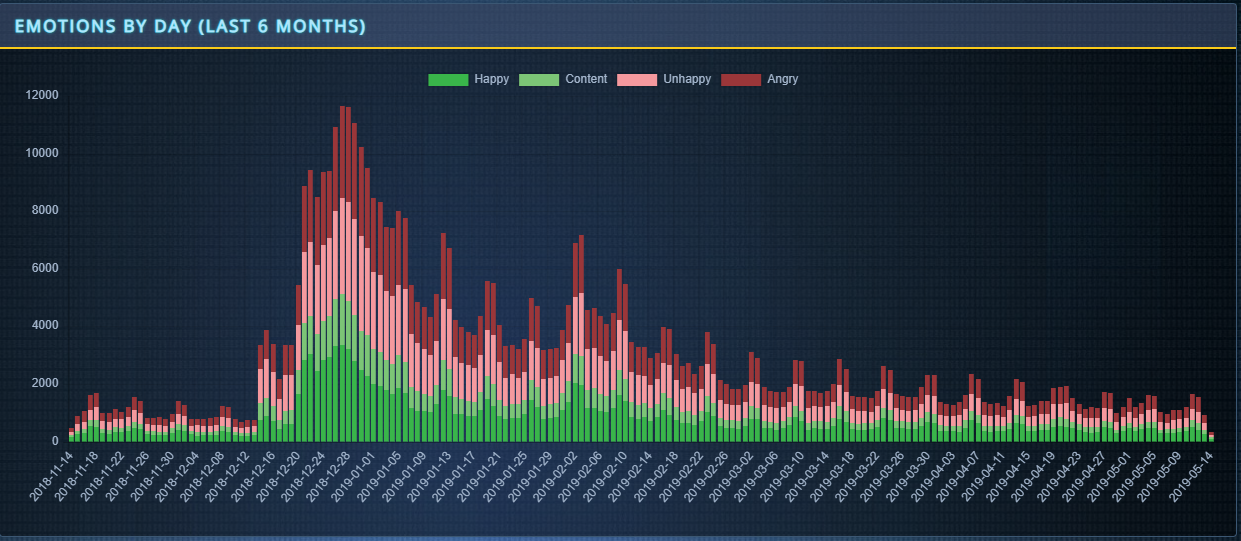Viewport: 1241px width, 541px height.
Task: Click the dark red Angry legend swatch
Action: [741, 80]
